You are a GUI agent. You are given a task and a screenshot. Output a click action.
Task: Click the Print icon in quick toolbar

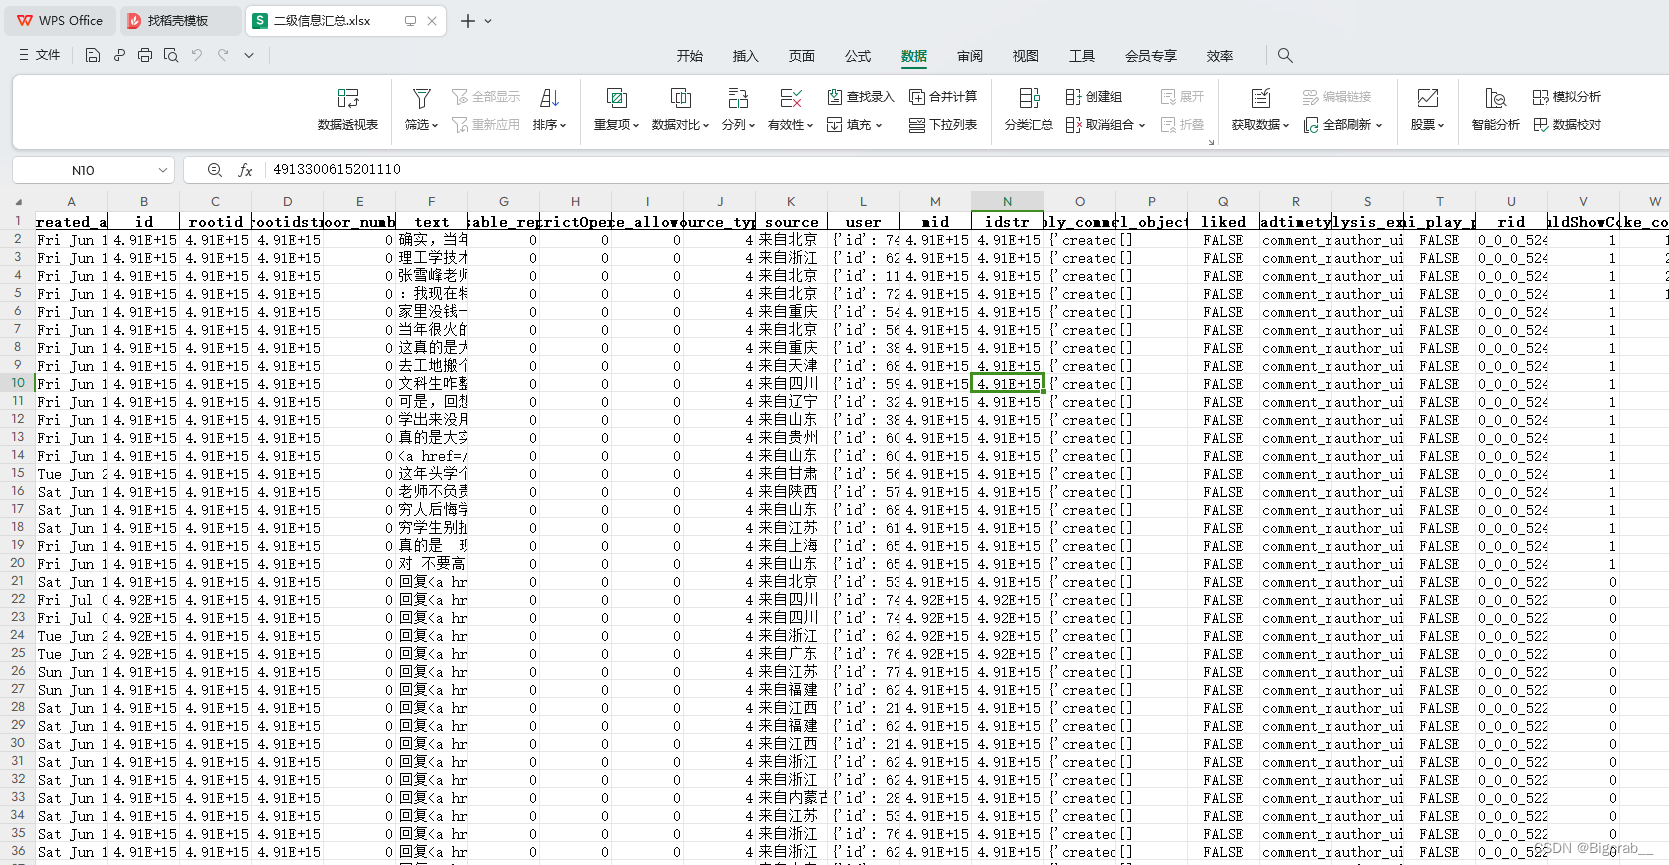pos(145,56)
